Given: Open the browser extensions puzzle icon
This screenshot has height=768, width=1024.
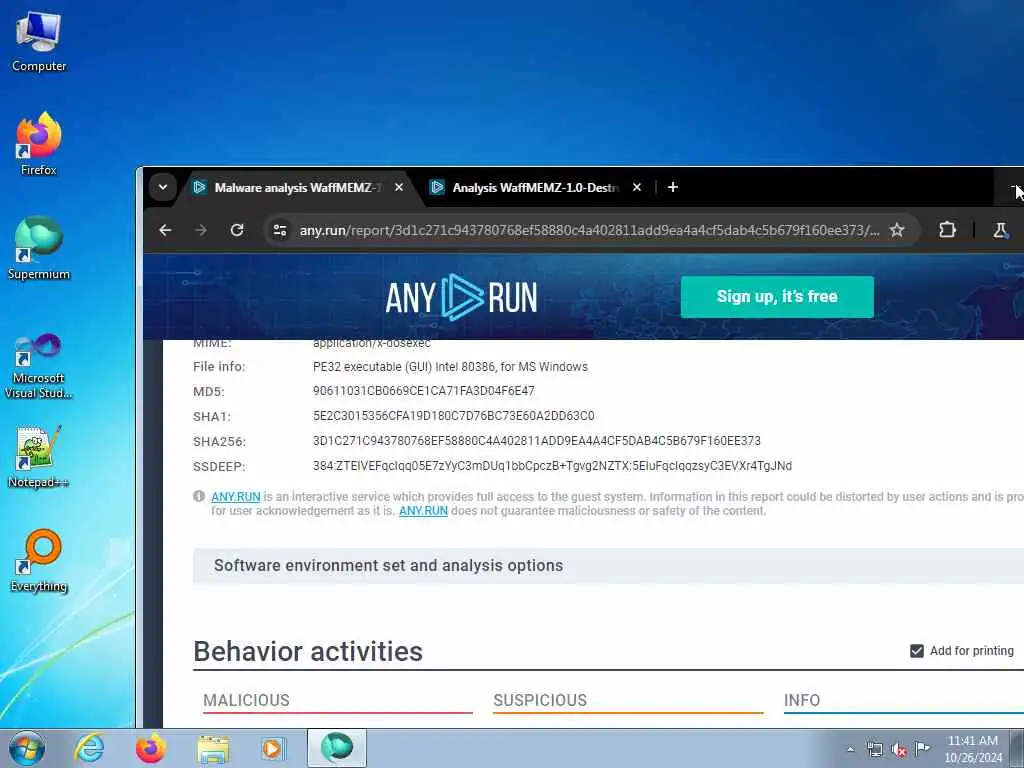Looking at the screenshot, I should [947, 230].
